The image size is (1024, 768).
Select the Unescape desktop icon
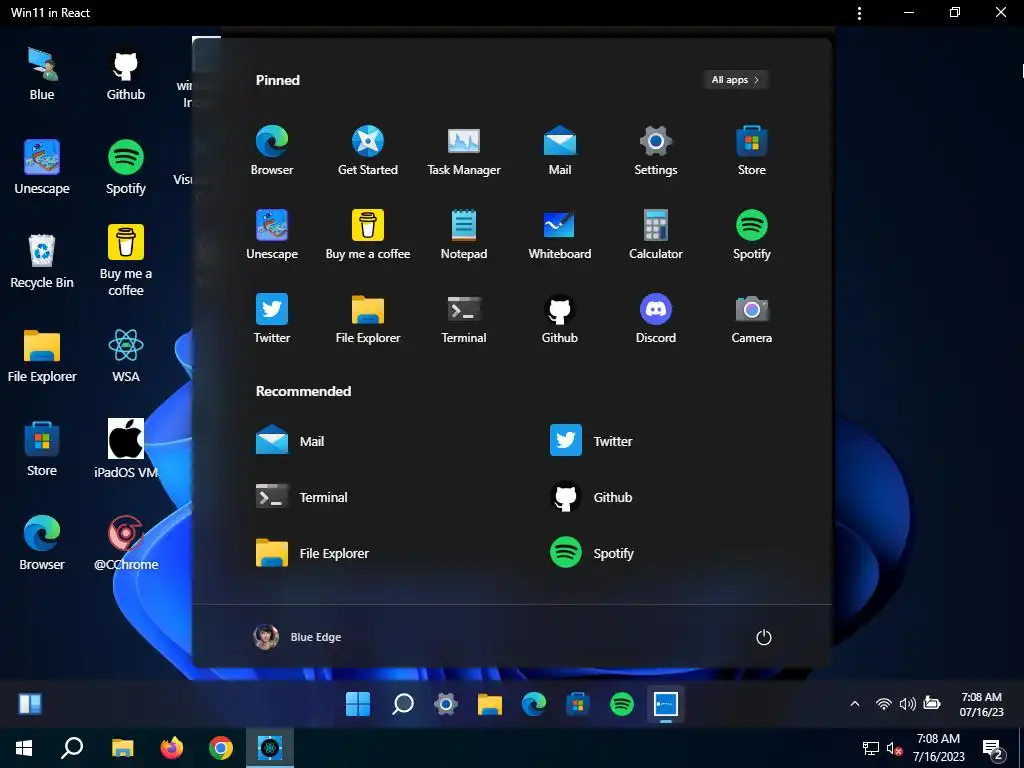click(42, 167)
